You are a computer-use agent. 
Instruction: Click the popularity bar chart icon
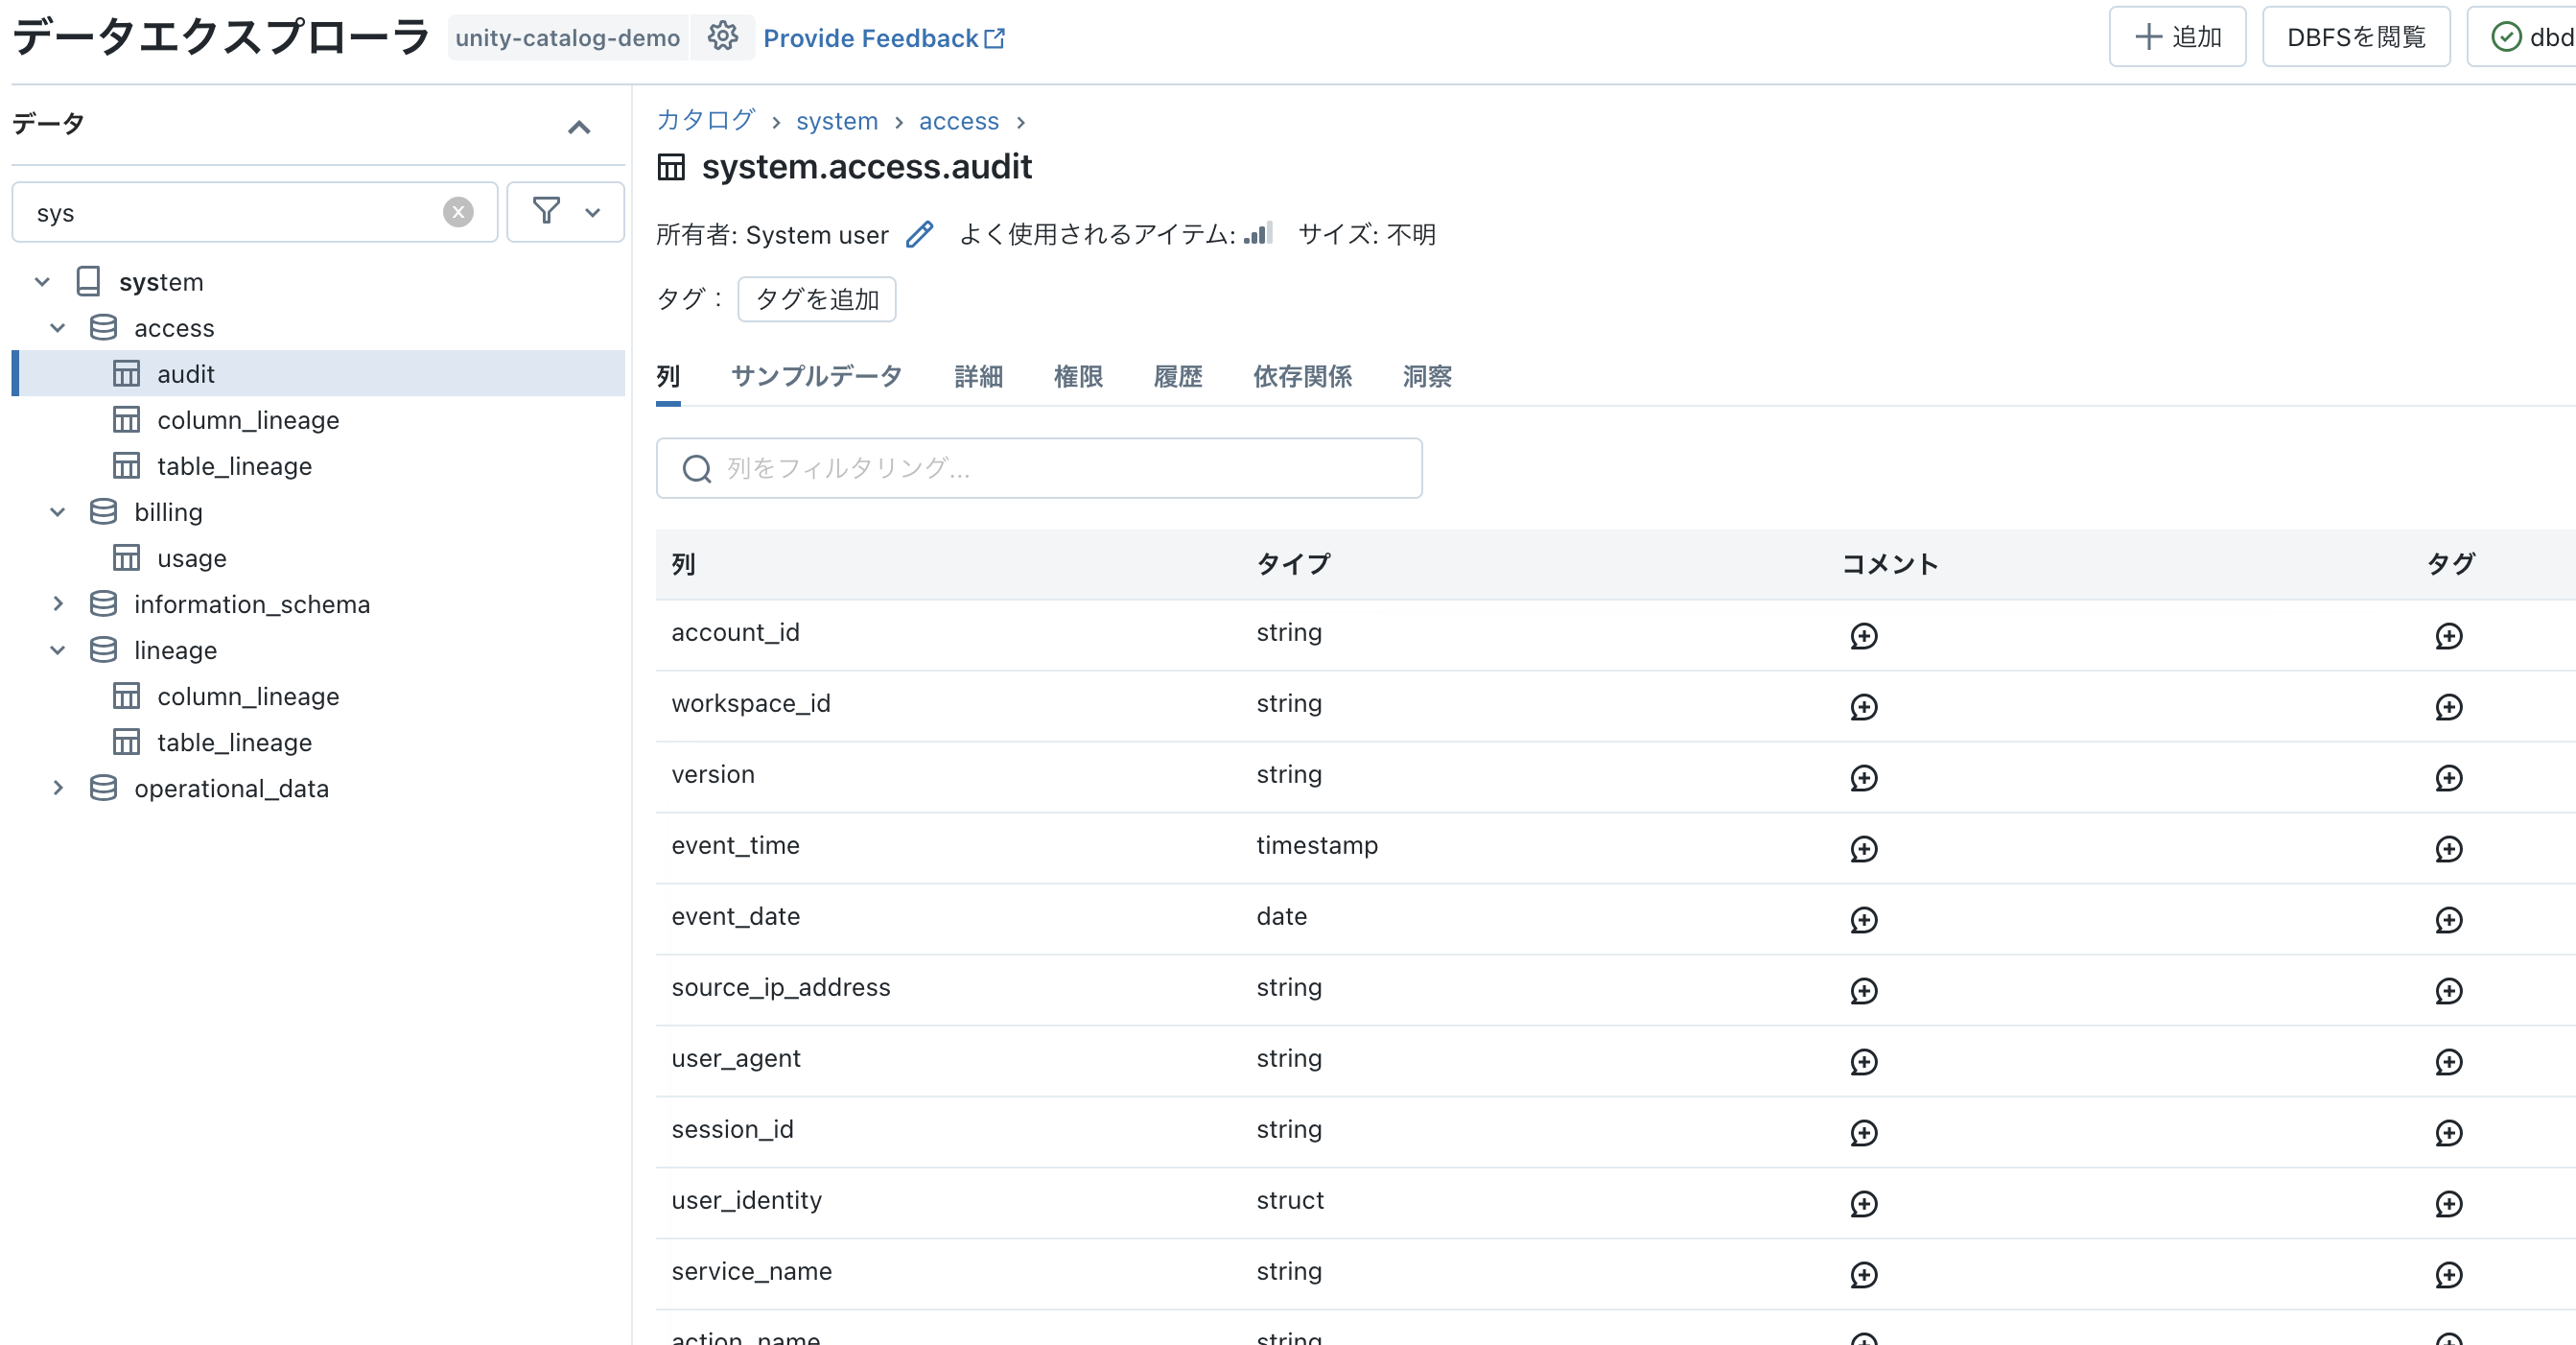(x=1259, y=234)
